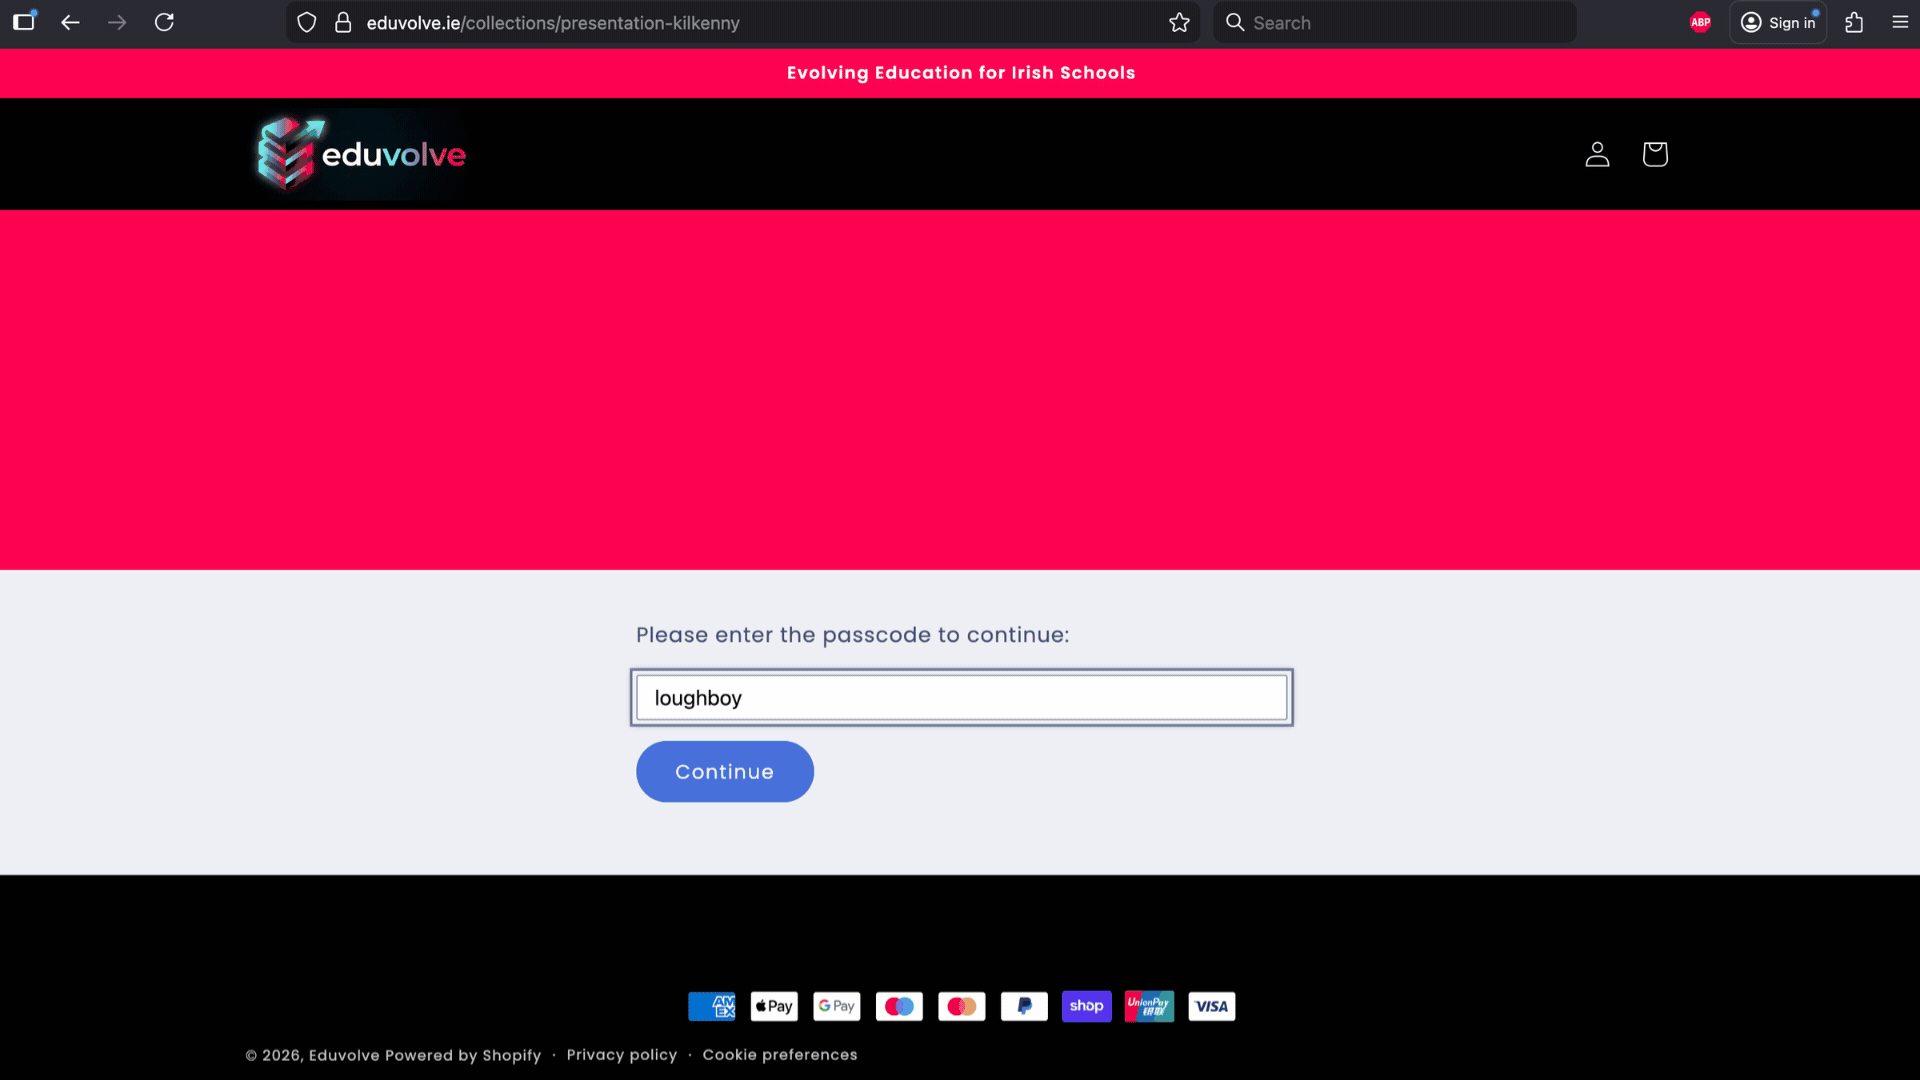The image size is (1920, 1080).
Task: Click the browser search bar
Action: click(1394, 22)
